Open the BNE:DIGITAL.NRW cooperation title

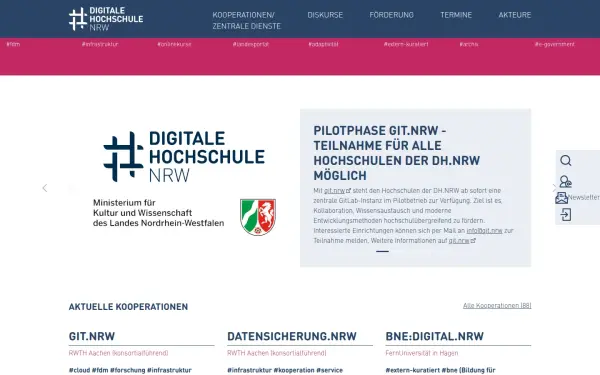point(435,336)
